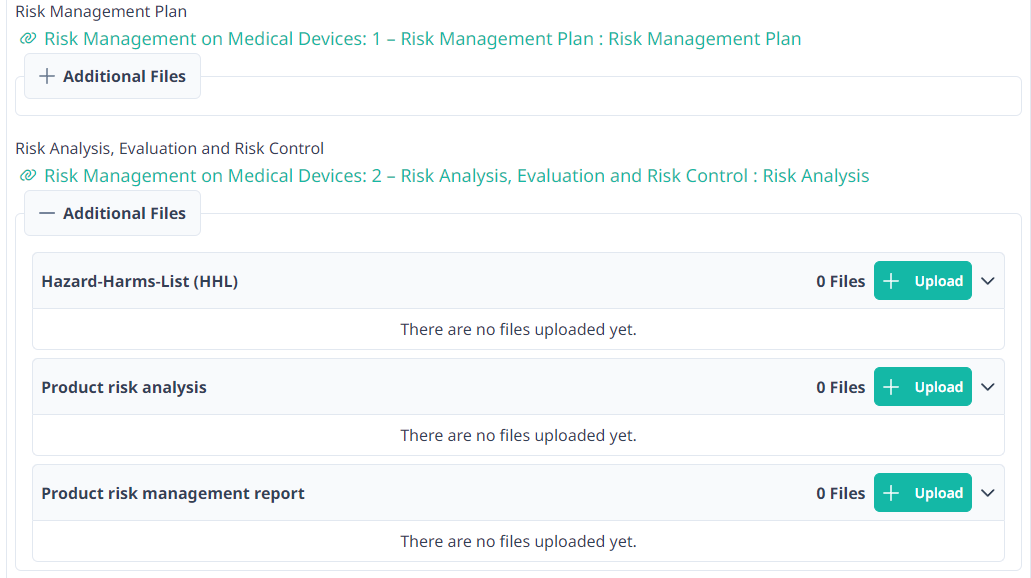Click the plus icon inside Product risk management report Upload button
Screen dimensions: 1031x578
click(x=891, y=492)
